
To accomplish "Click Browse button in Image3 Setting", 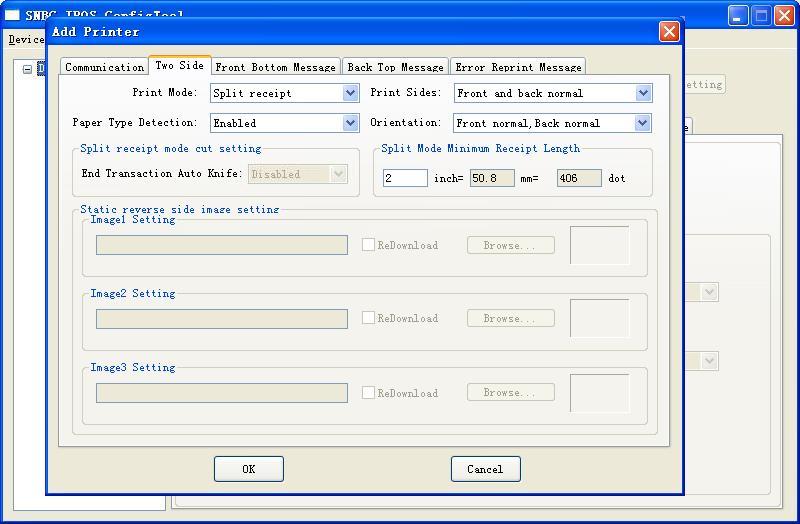I will tap(511, 392).
